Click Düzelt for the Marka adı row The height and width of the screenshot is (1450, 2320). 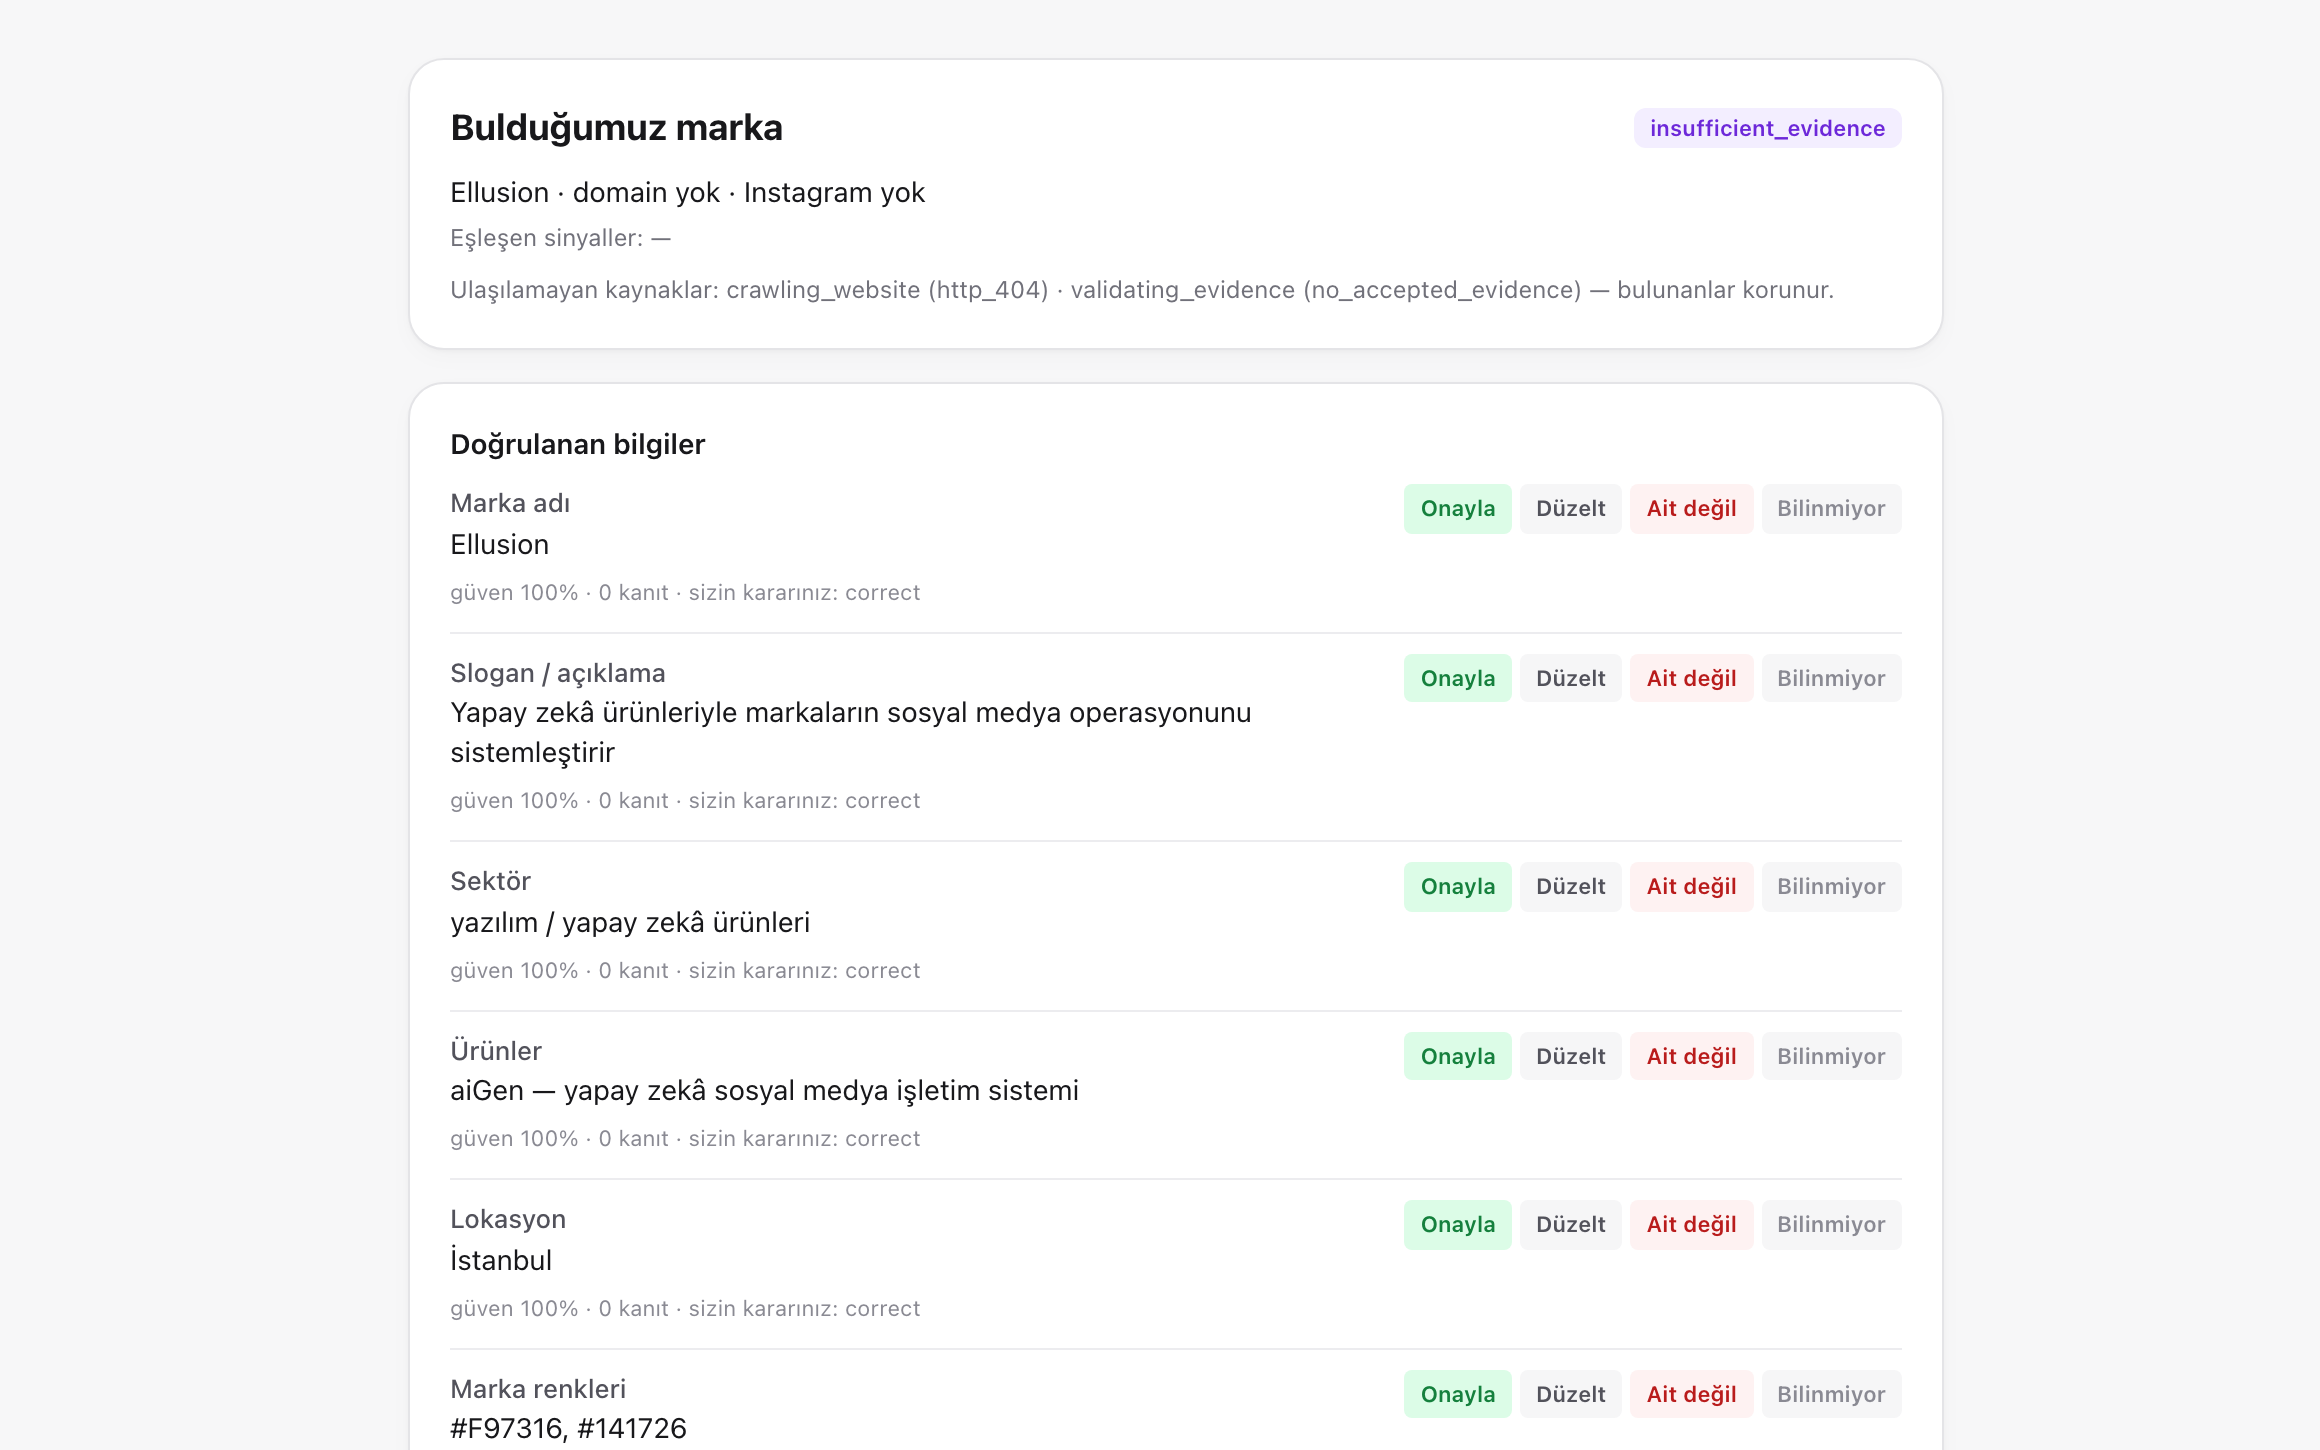[x=1570, y=509]
